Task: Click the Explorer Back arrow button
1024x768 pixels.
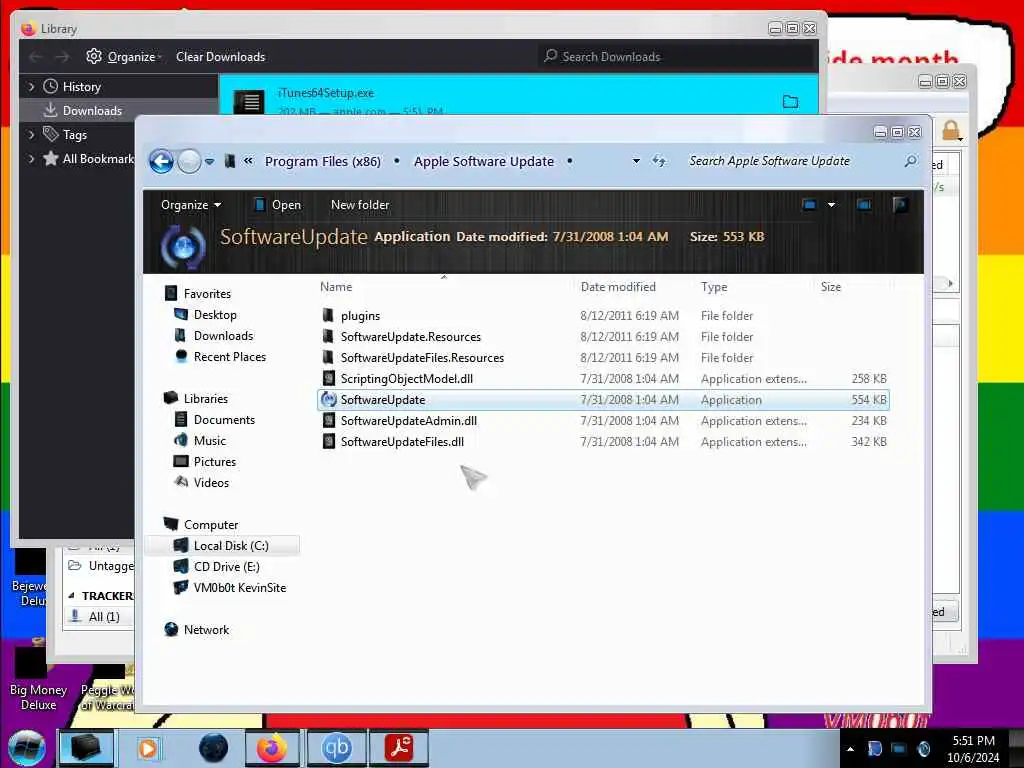Action: click(x=161, y=161)
